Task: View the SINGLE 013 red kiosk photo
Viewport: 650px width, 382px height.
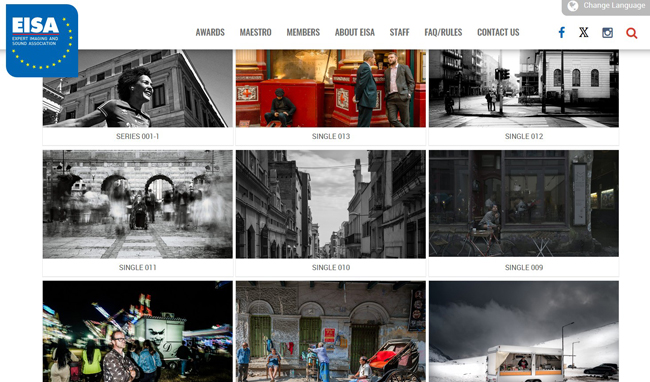Action: (x=331, y=88)
